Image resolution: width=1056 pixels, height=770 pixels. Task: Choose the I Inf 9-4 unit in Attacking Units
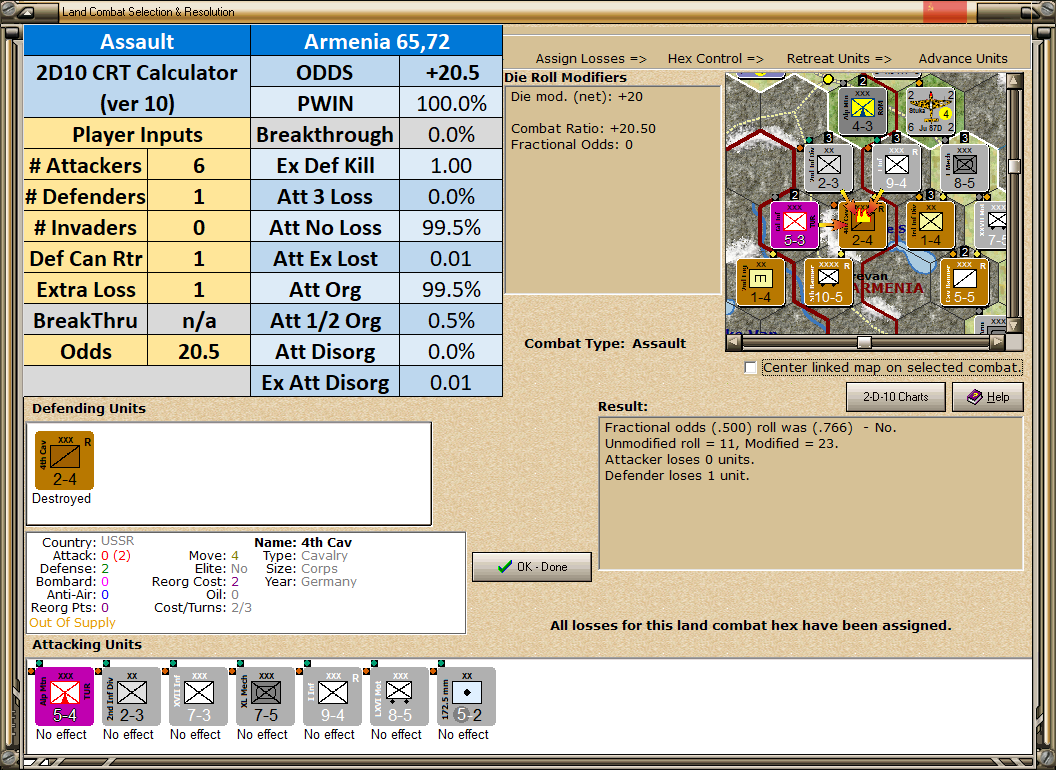pyautogui.click(x=333, y=697)
